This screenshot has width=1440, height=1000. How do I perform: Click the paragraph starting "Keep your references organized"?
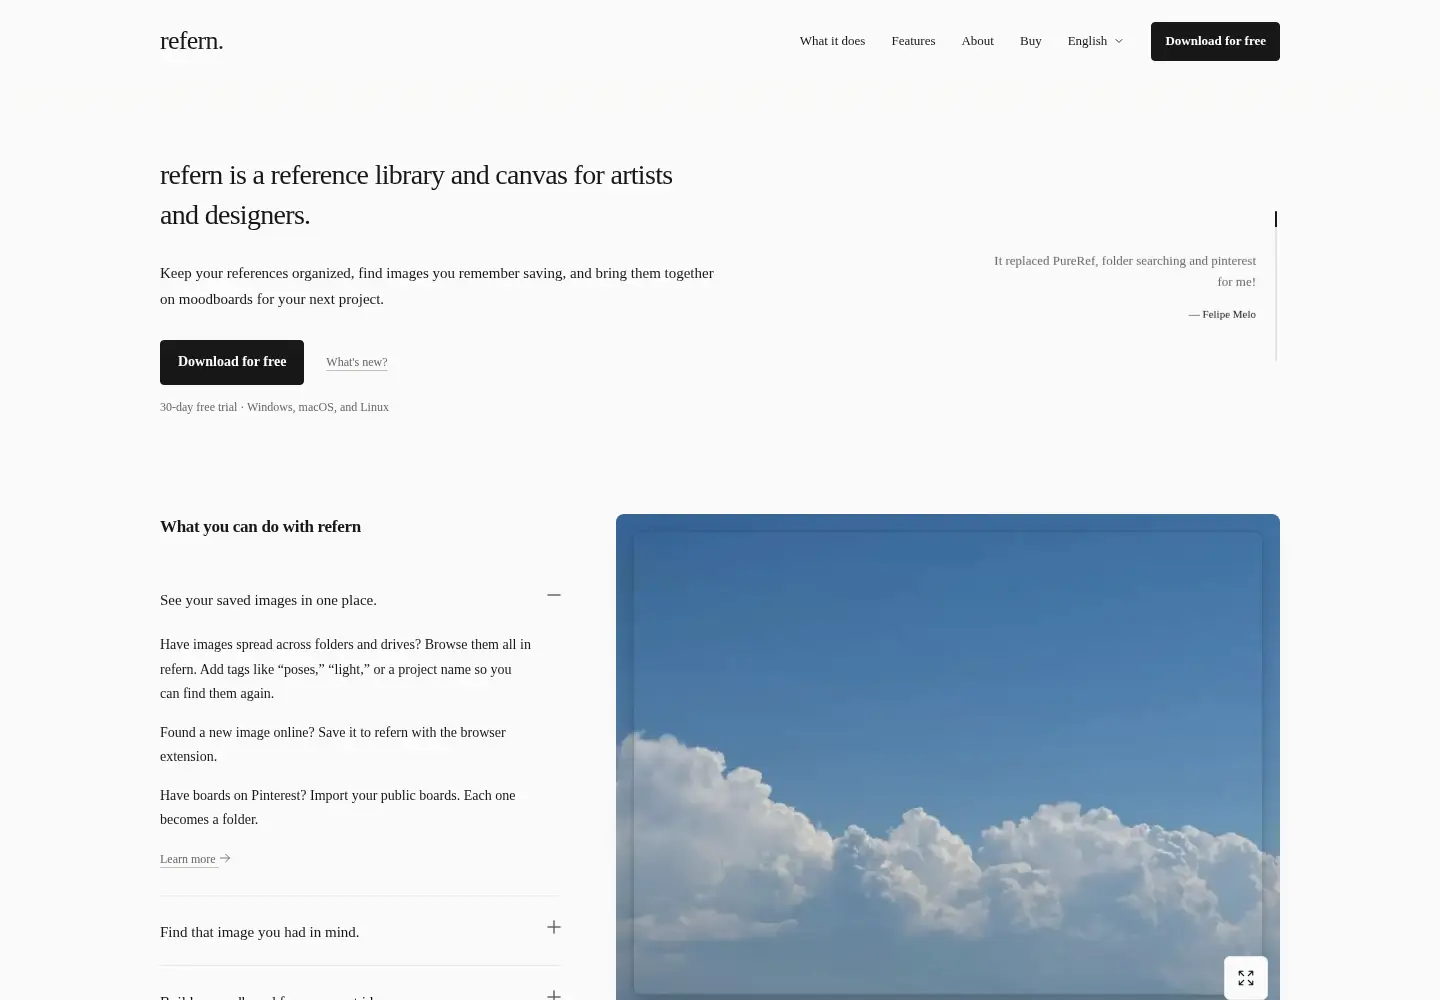pyautogui.click(x=437, y=286)
